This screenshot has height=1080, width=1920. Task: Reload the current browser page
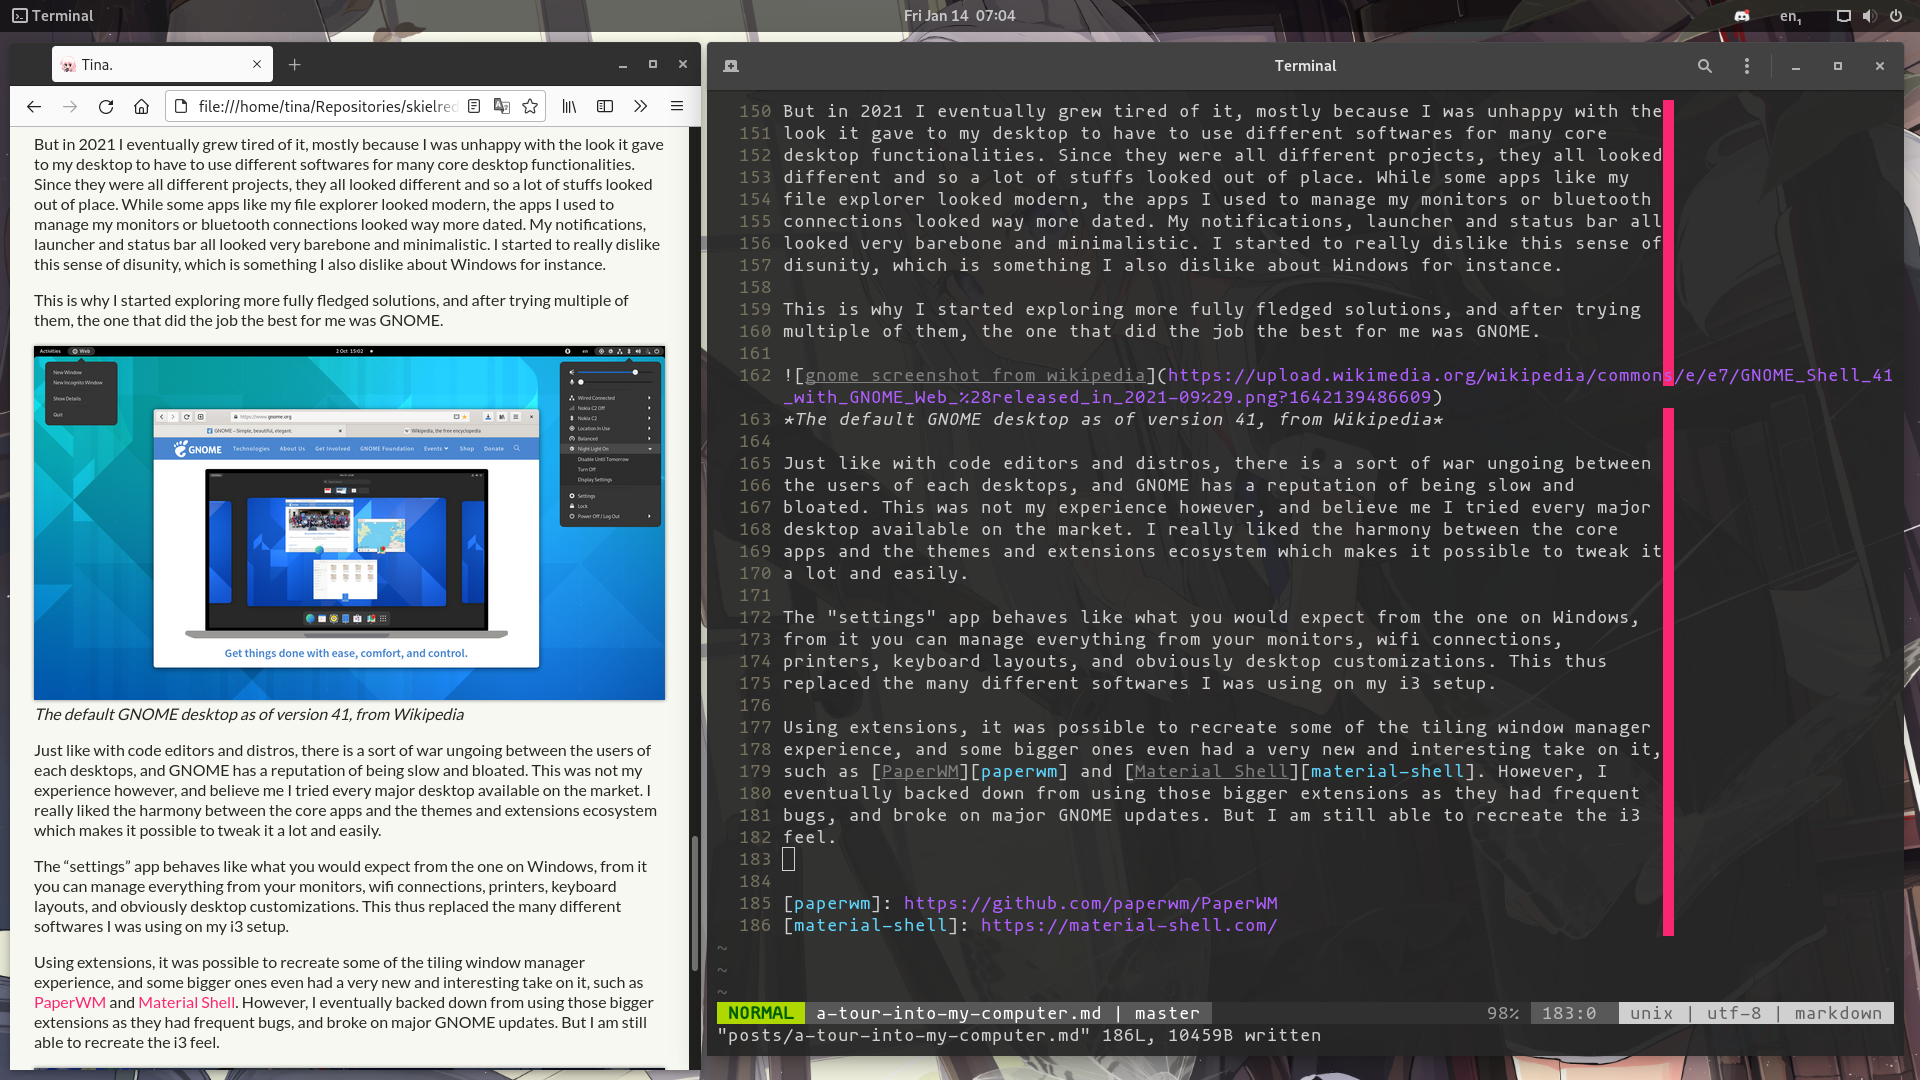pyautogui.click(x=106, y=106)
